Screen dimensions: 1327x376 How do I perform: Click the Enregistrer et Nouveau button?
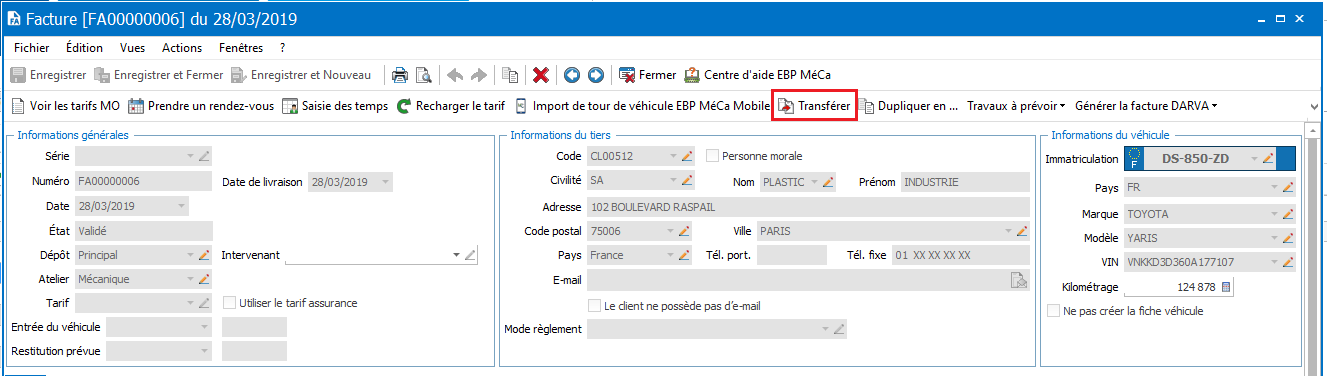point(301,75)
